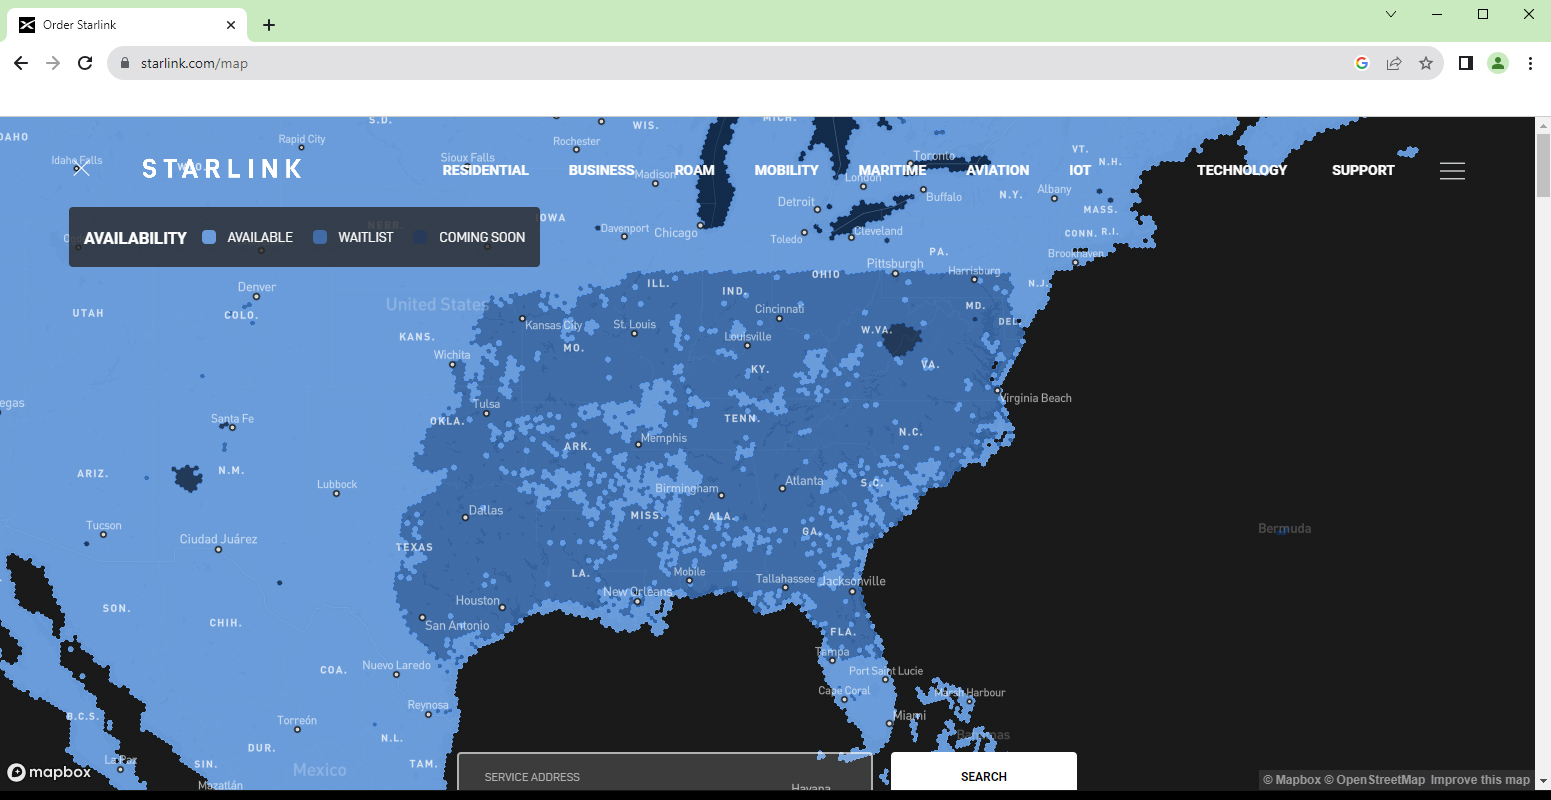Click the Denver city label on map
Image resolution: width=1551 pixels, height=800 pixels.
coord(257,287)
